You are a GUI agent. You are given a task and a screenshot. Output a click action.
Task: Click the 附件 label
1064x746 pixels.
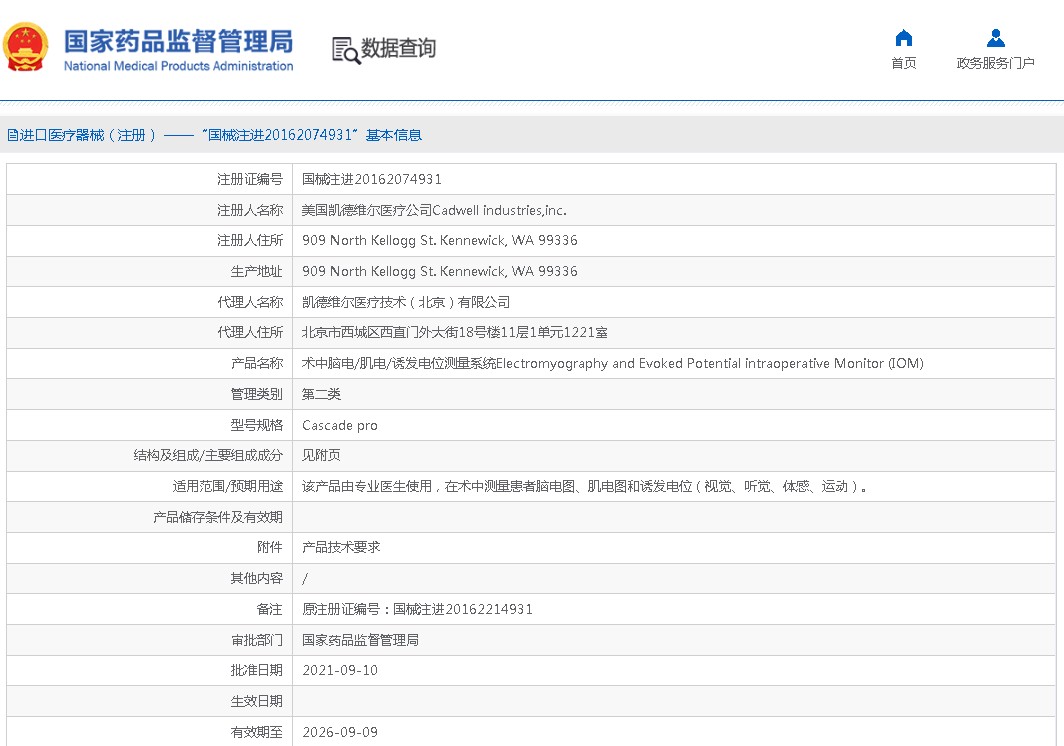click(x=269, y=547)
